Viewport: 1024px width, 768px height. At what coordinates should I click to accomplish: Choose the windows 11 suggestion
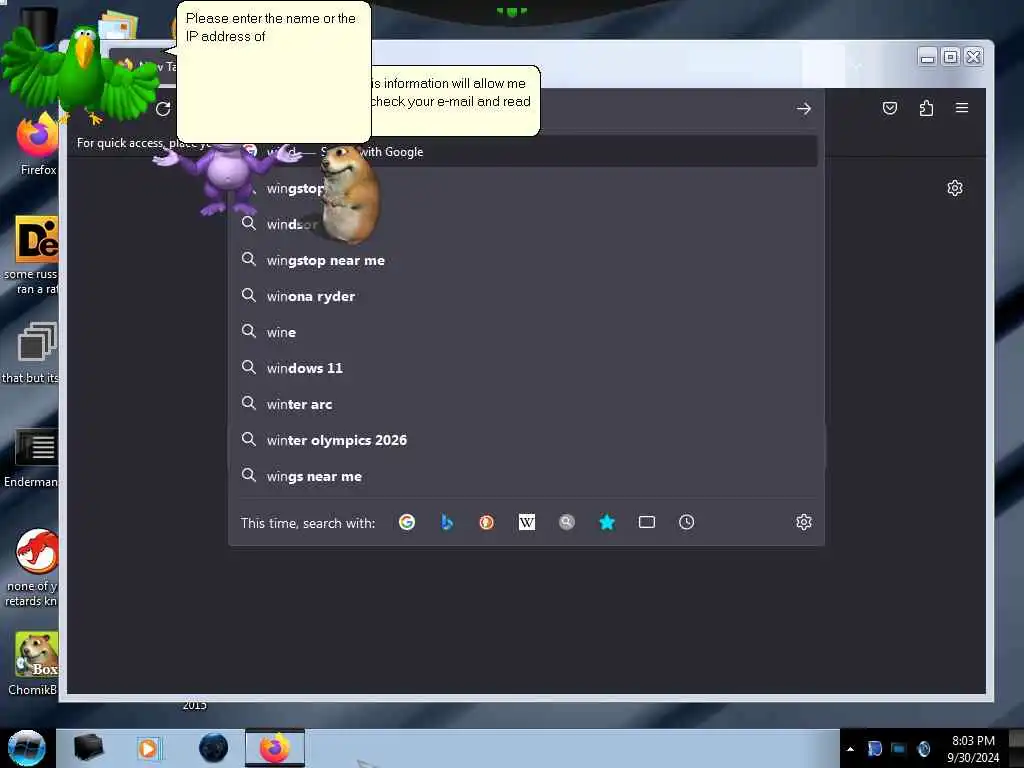pyautogui.click(x=526, y=368)
